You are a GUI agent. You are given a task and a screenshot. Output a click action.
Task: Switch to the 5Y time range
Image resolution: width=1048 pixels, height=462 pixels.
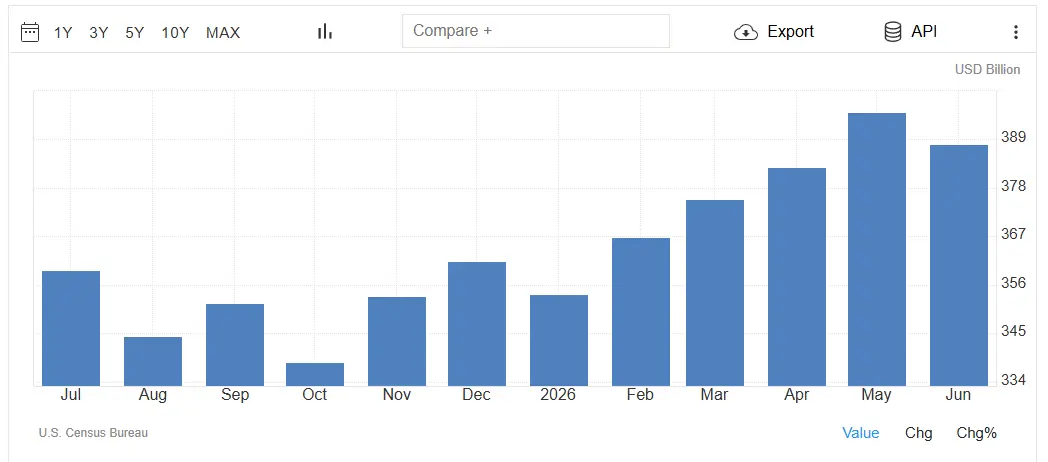134,33
